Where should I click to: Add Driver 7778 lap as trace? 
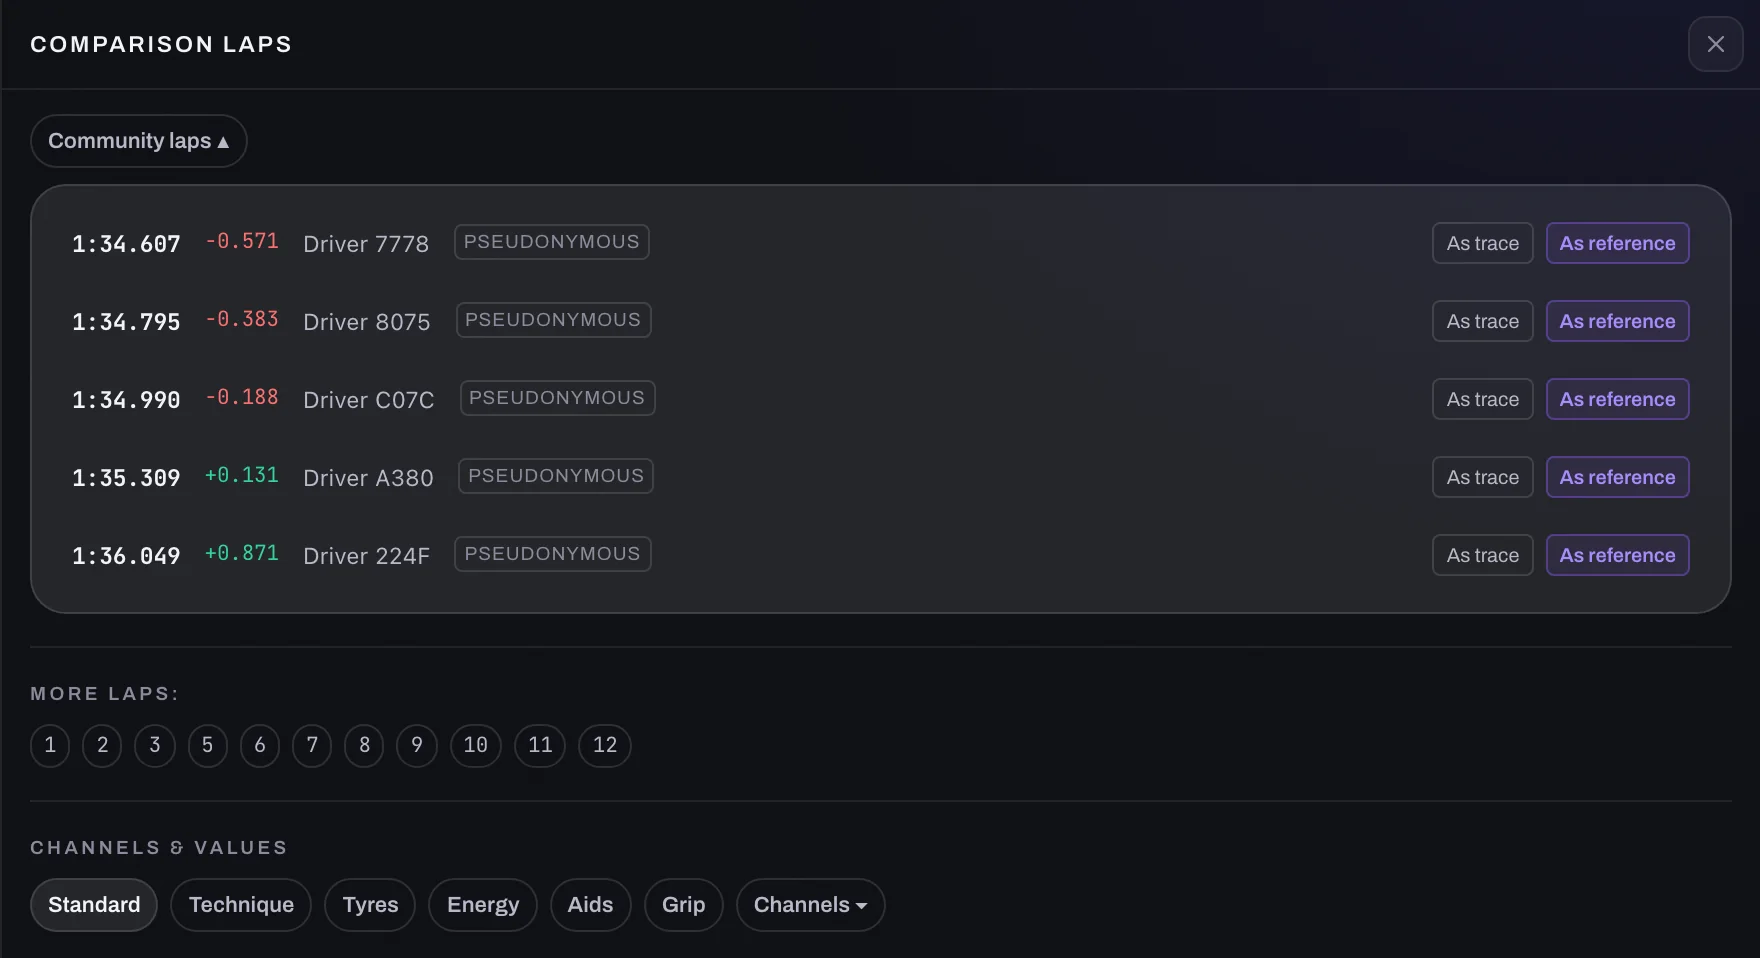1482,243
